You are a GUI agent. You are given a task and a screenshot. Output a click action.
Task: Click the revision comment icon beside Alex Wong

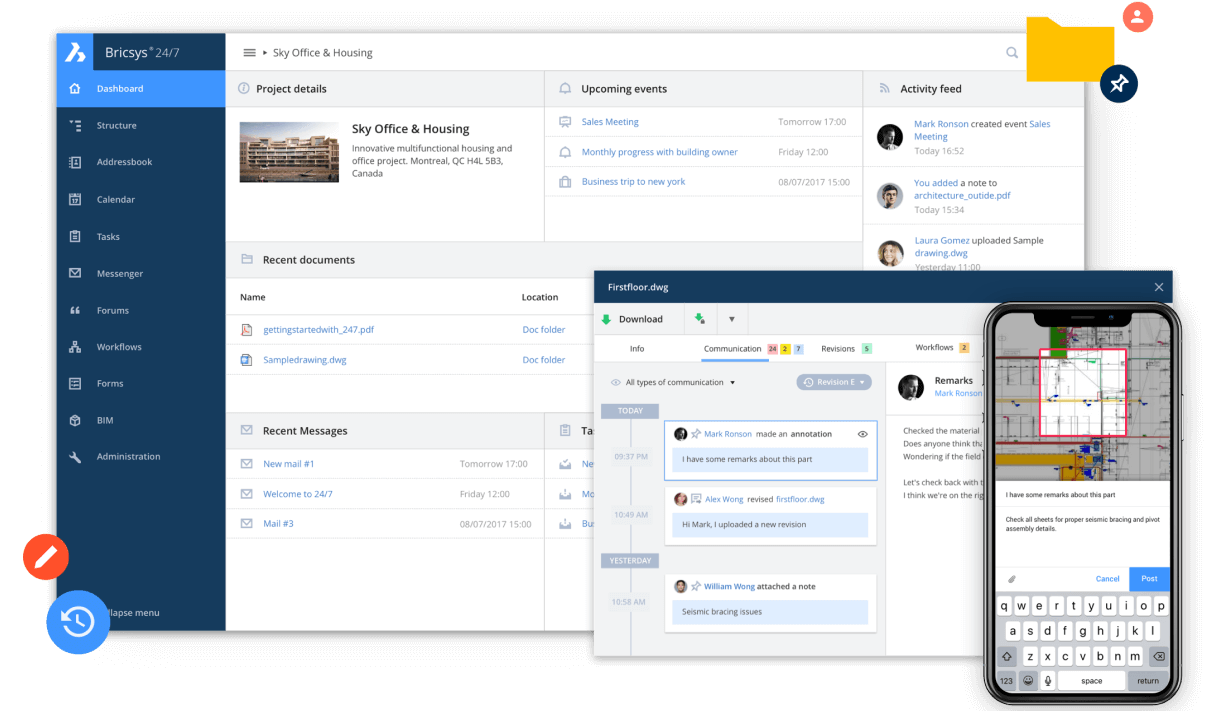[x=696, y=499]
